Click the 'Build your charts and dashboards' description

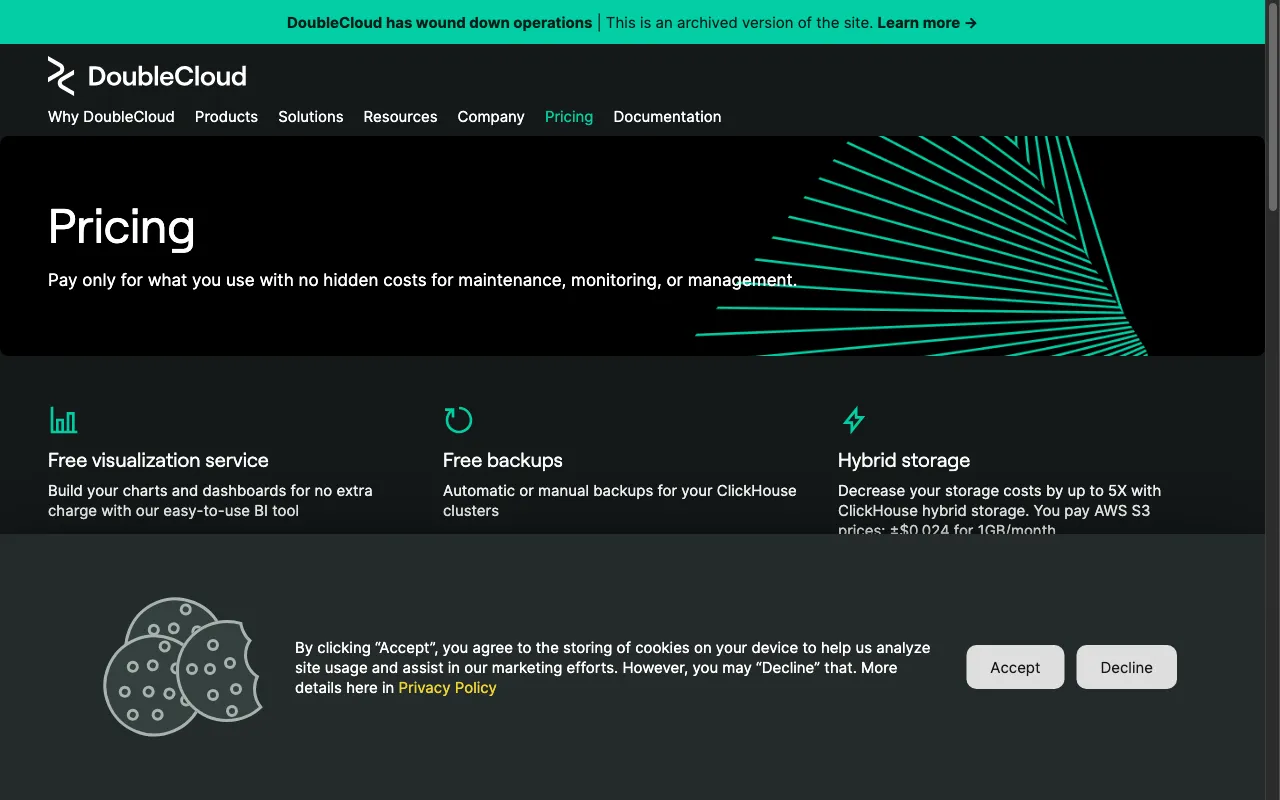[x=210, y=501]
